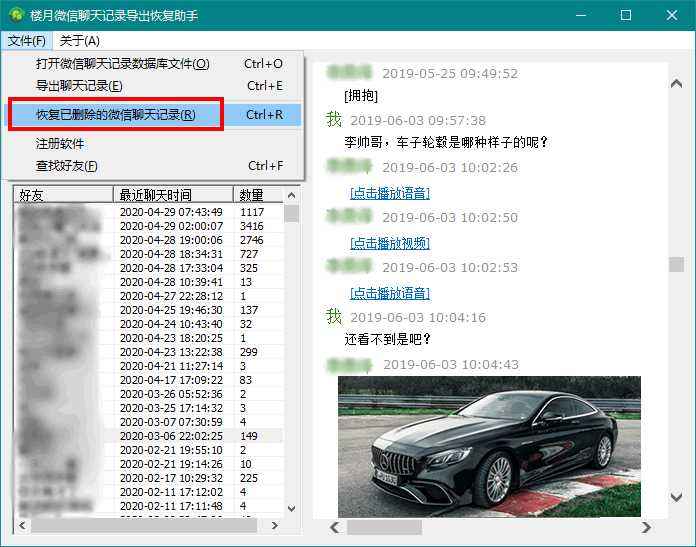Select row dated 2020-04-29 07:43:49

[x=149, y=212]
